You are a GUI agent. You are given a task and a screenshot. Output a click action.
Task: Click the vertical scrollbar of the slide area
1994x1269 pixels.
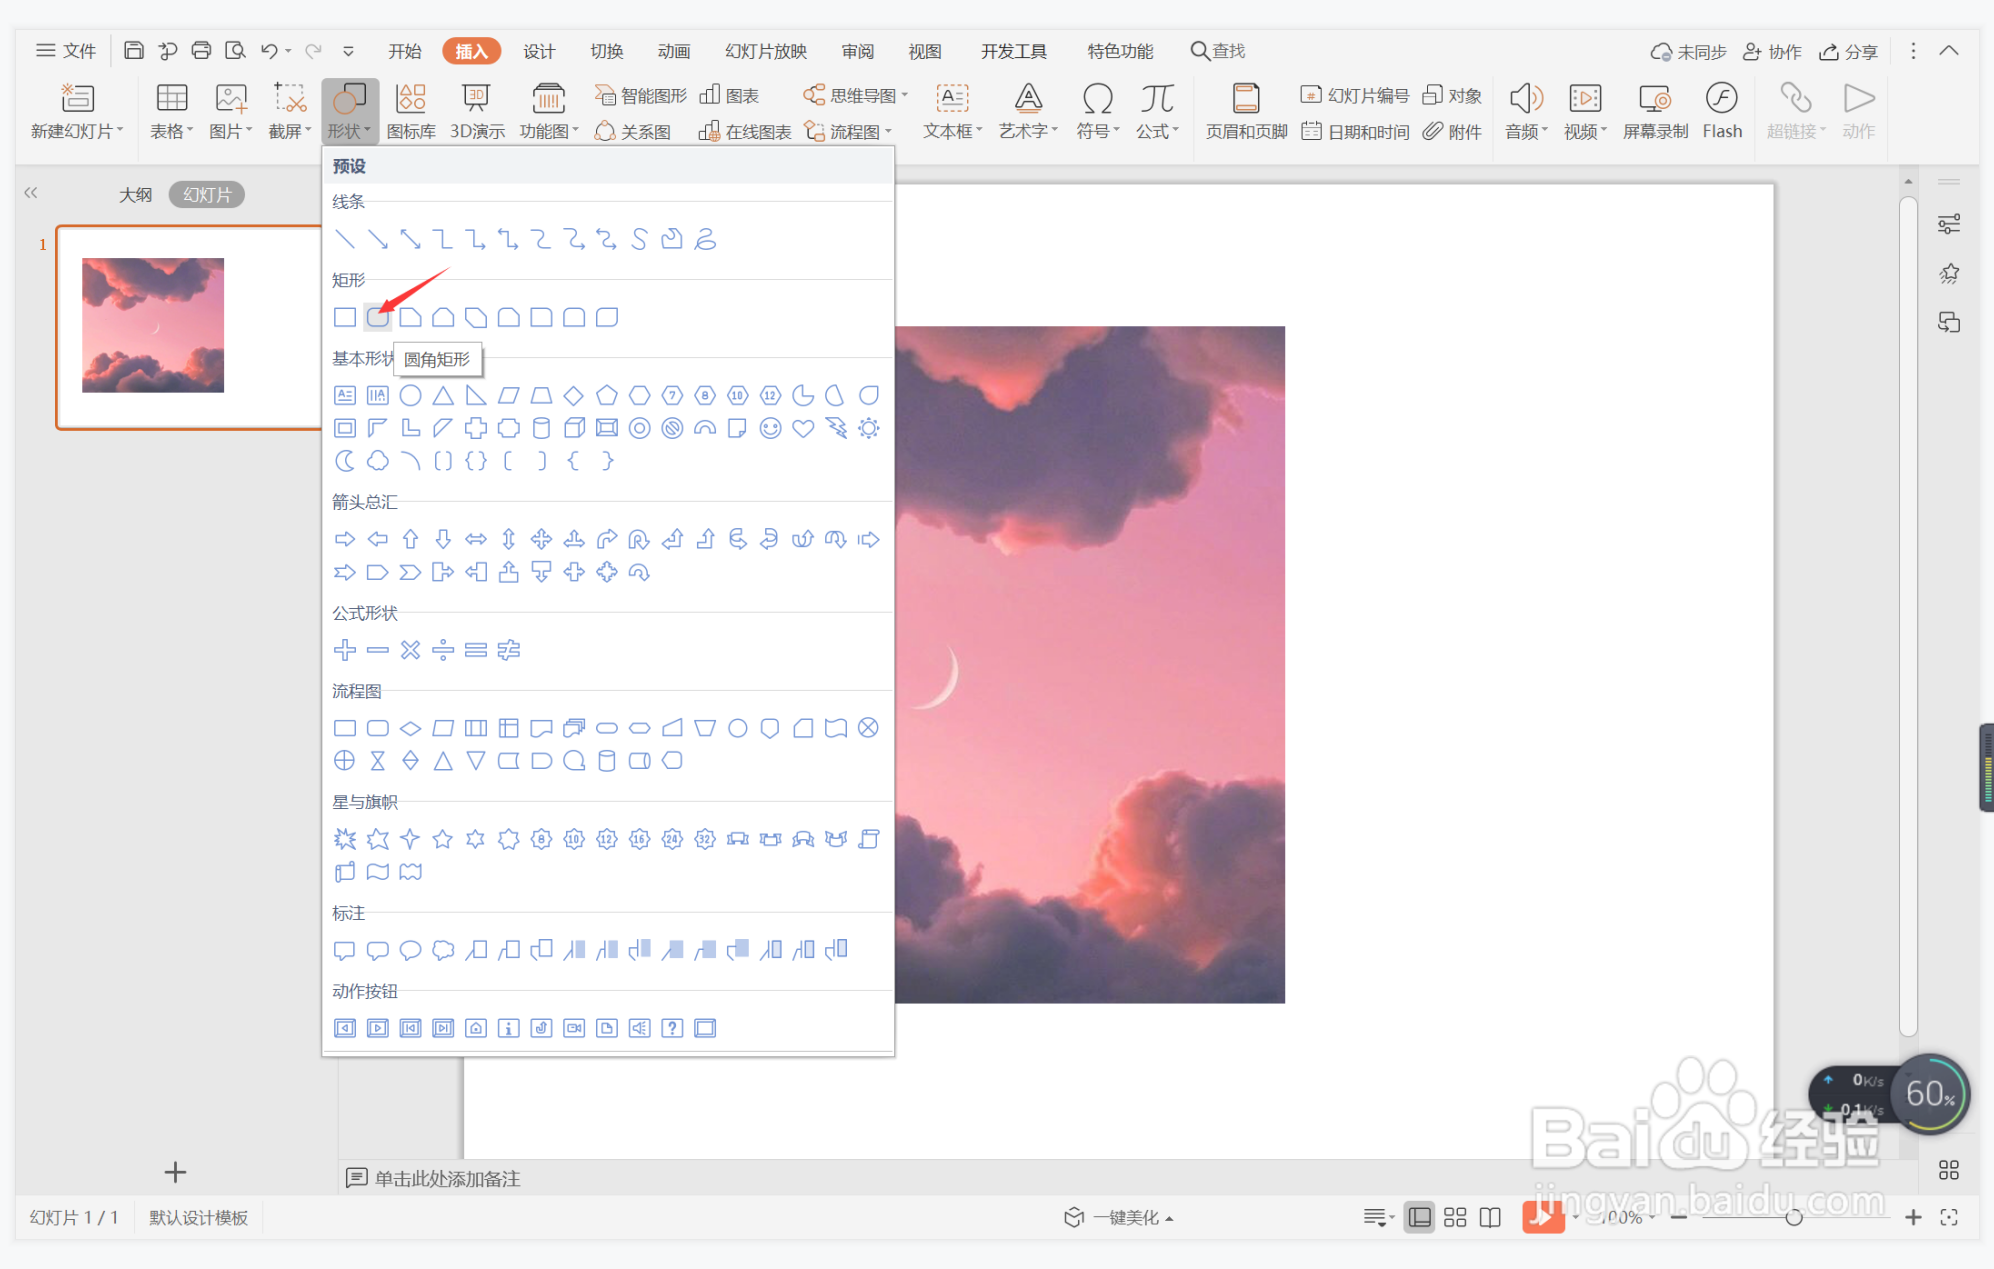coord(1908,616)
